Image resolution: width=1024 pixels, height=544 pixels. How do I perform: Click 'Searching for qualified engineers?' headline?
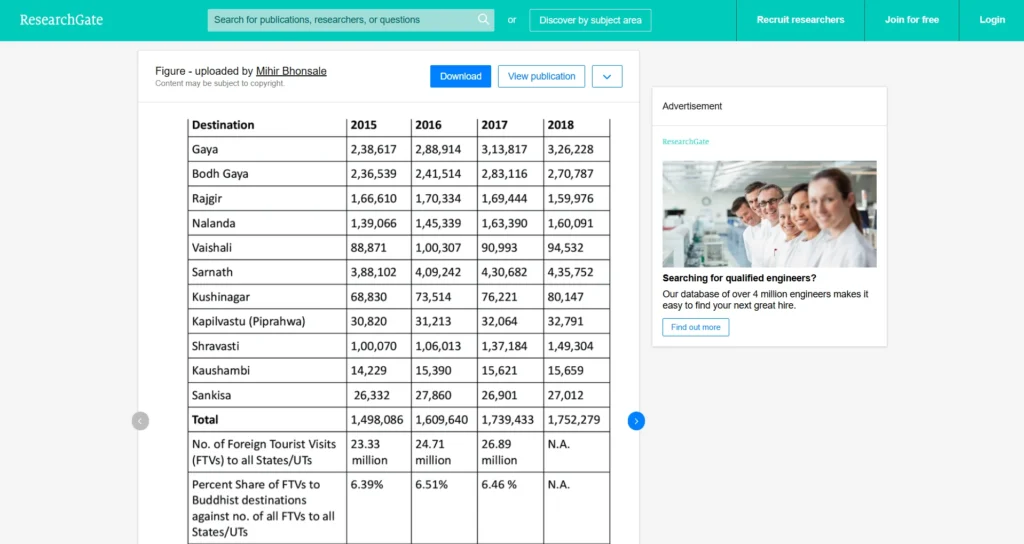coord(739,278)
